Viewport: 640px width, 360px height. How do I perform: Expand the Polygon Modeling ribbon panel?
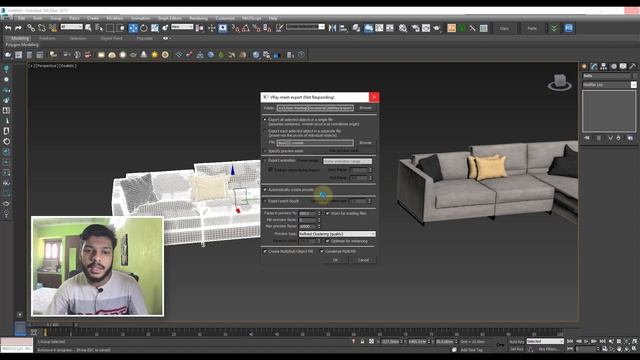pos(22,44)
